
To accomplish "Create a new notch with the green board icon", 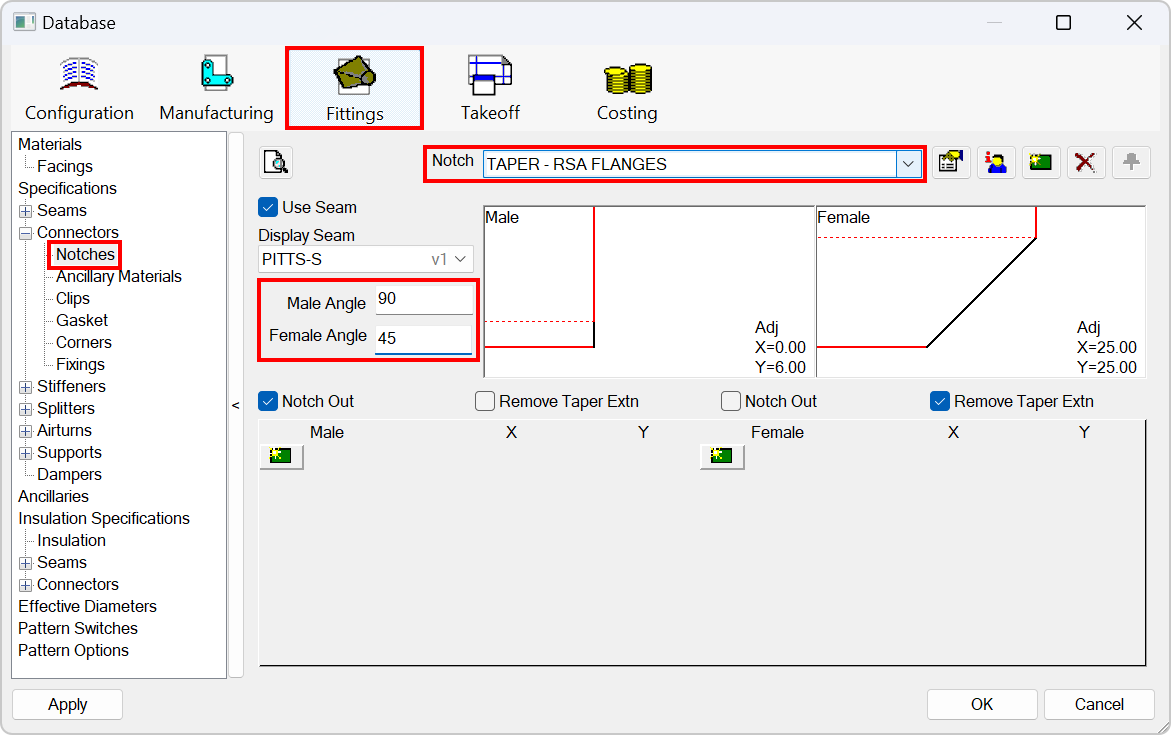I will click(x=1040, y=161).
